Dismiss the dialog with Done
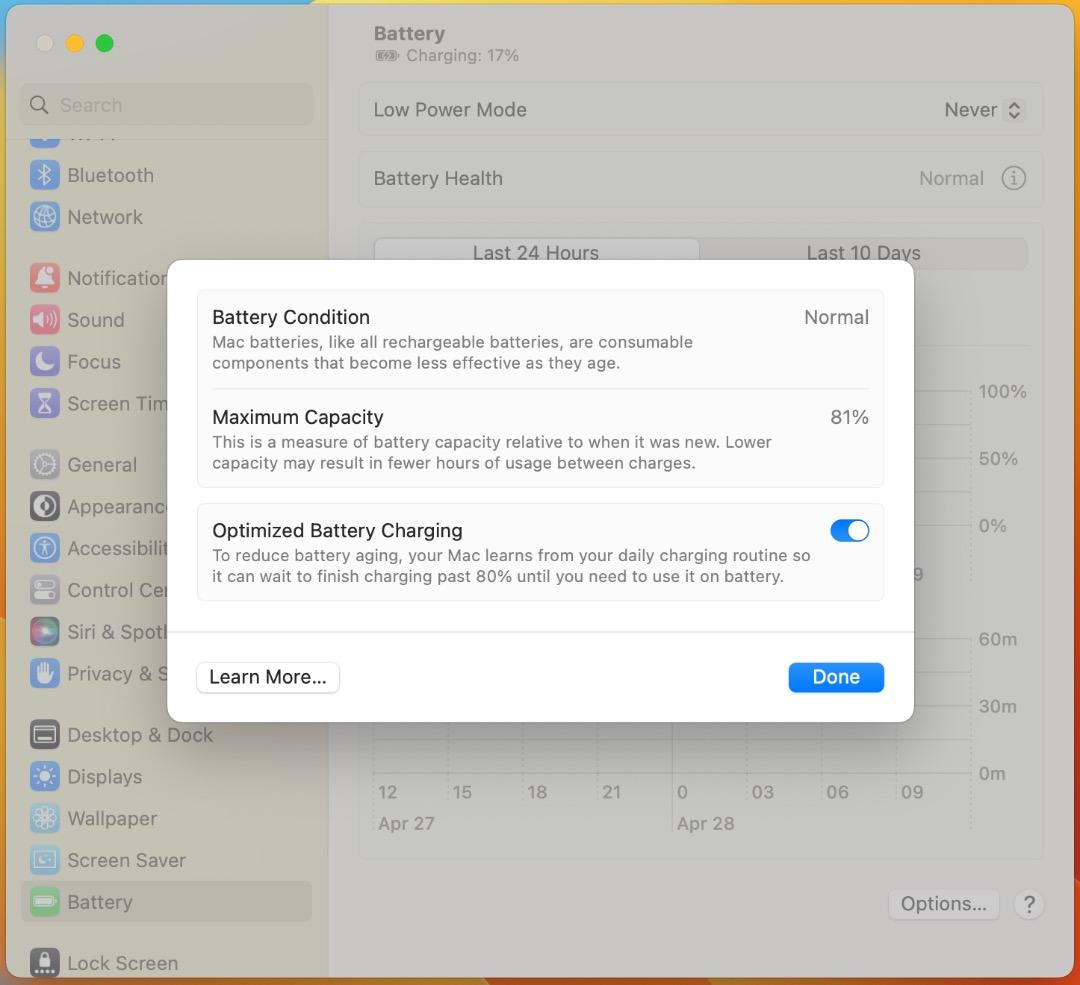 tap(836, 677)
